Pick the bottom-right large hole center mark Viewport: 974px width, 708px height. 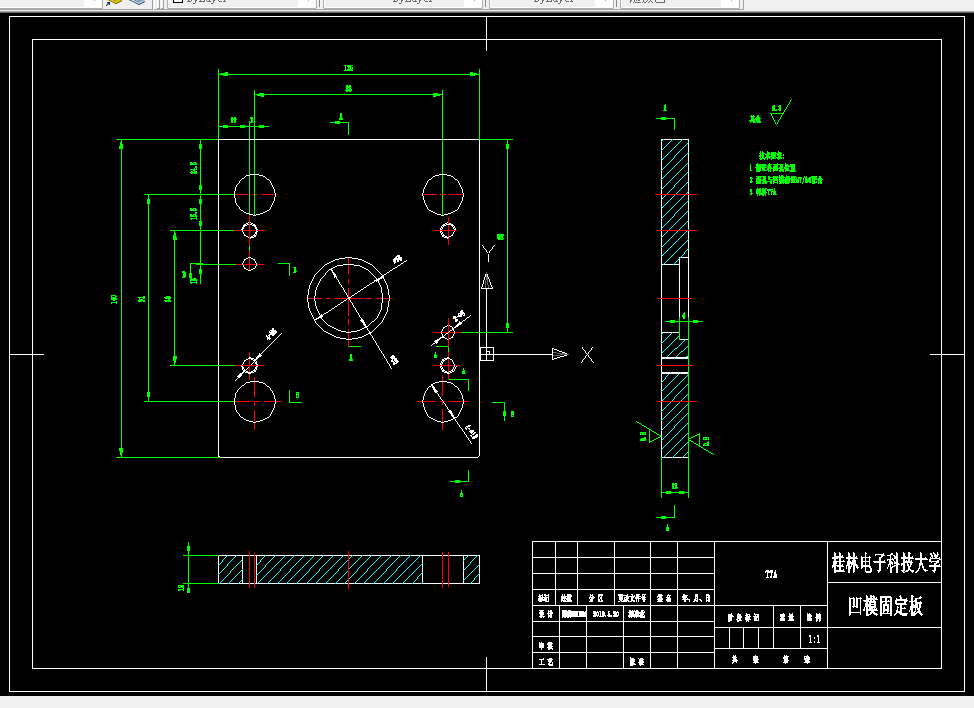click(443, 401)
